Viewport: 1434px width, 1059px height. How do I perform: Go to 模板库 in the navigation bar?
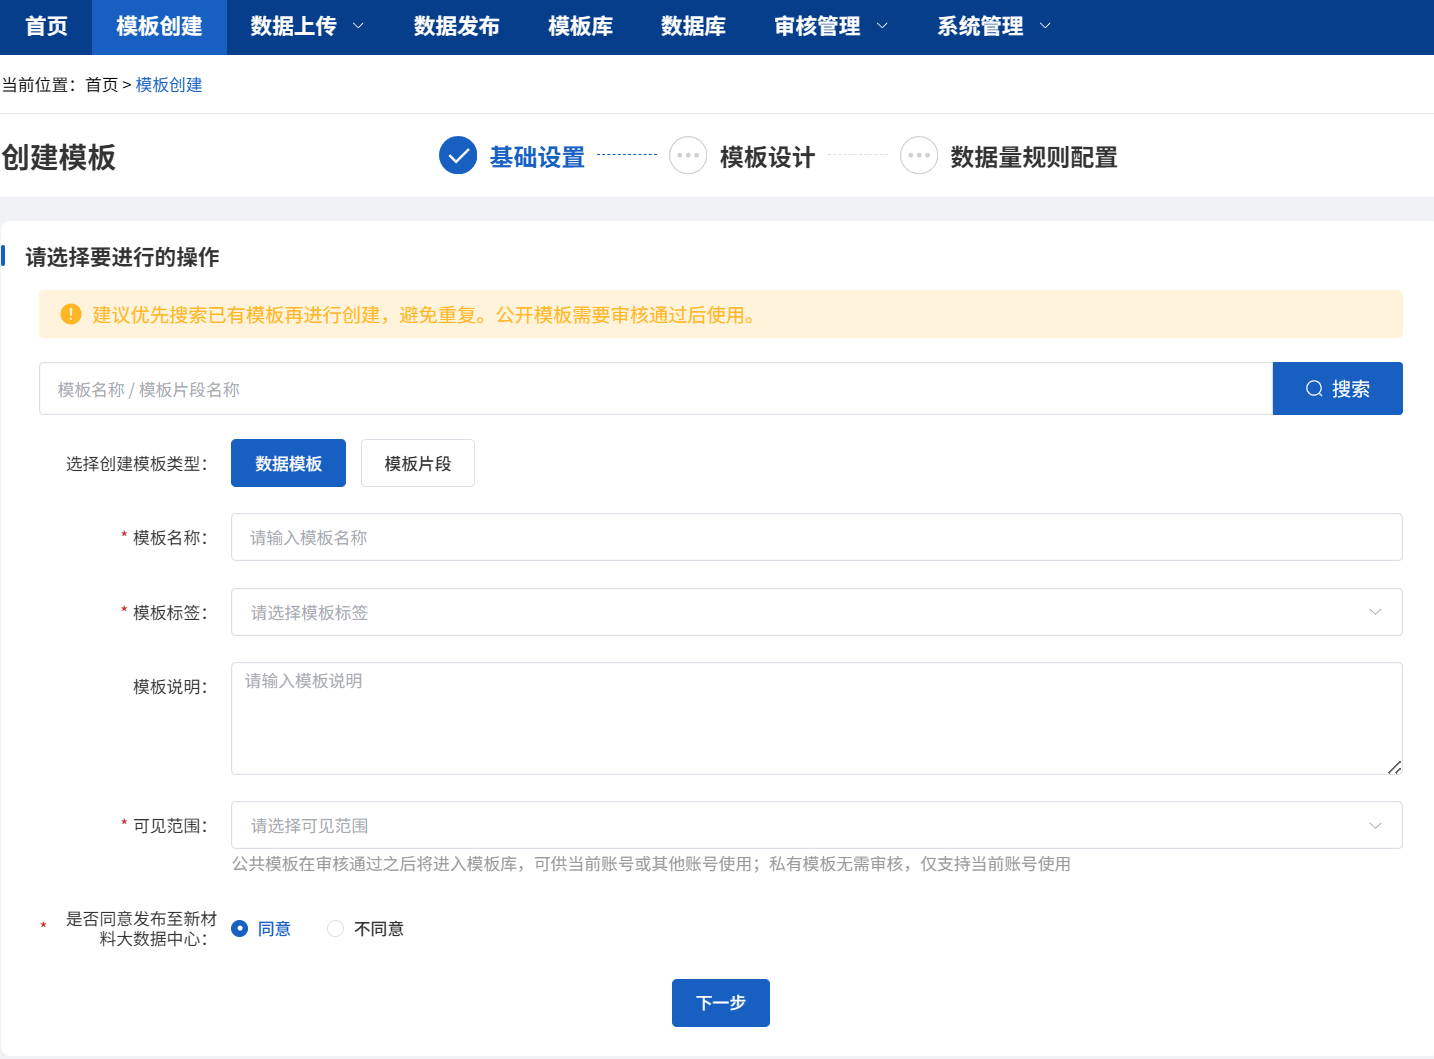tap(580, 27)
